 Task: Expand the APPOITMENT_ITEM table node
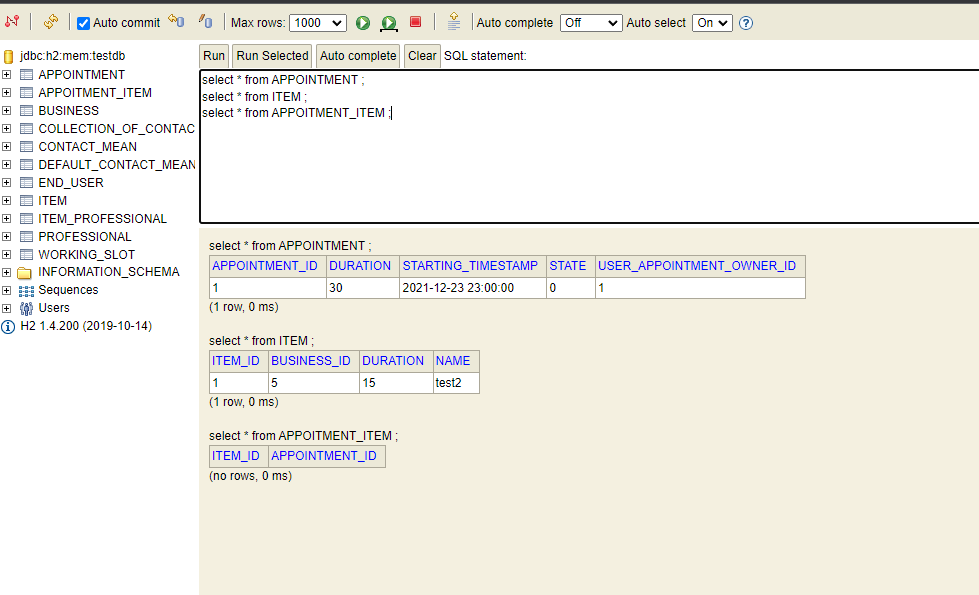[6, 92]
